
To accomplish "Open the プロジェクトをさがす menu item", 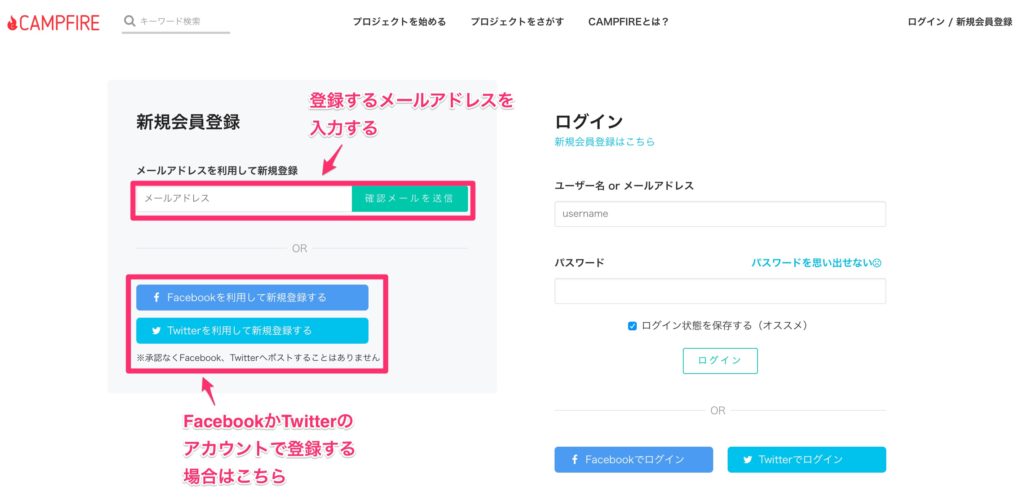I will 517,22.
